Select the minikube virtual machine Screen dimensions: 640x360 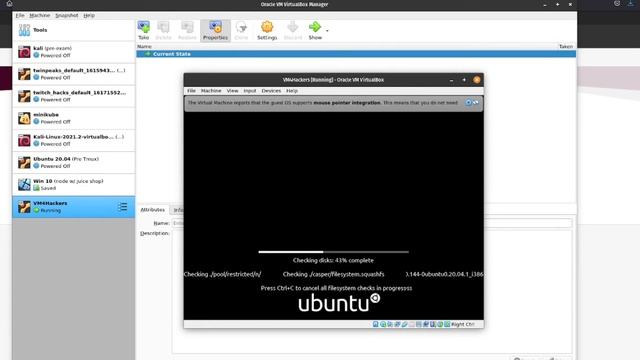click(x=73, y=118)
